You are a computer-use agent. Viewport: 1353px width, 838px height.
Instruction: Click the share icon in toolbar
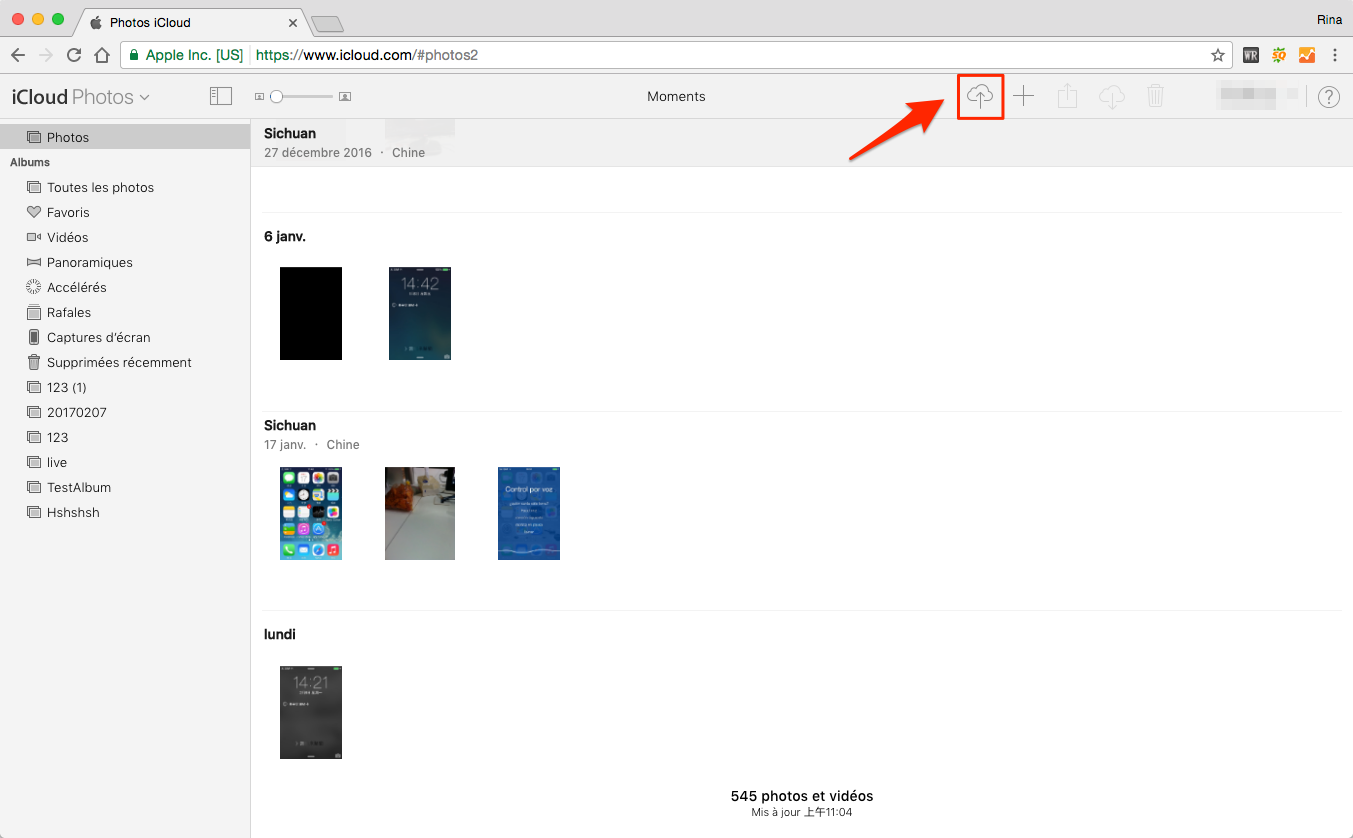pyautogui.click(x=1067, y=96)
